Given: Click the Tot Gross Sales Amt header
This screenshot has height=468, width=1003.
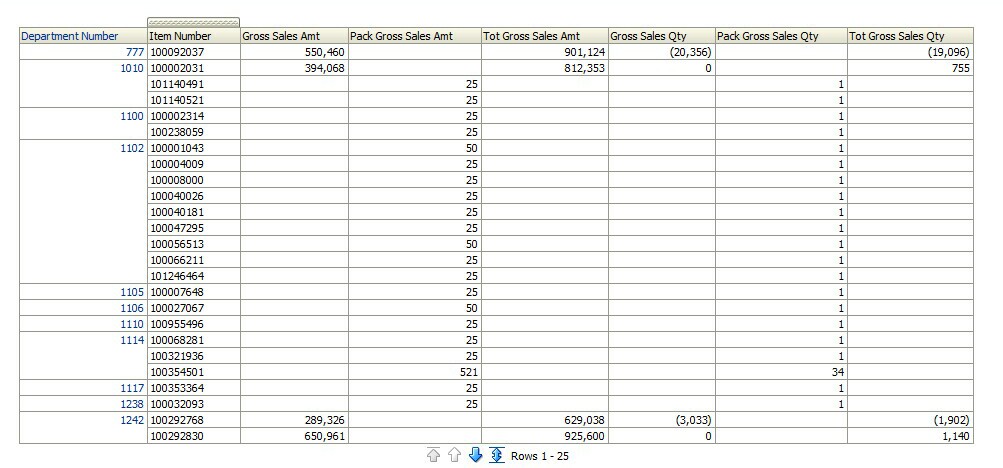Looking at the screenshot, I should [x=532, y=36].
